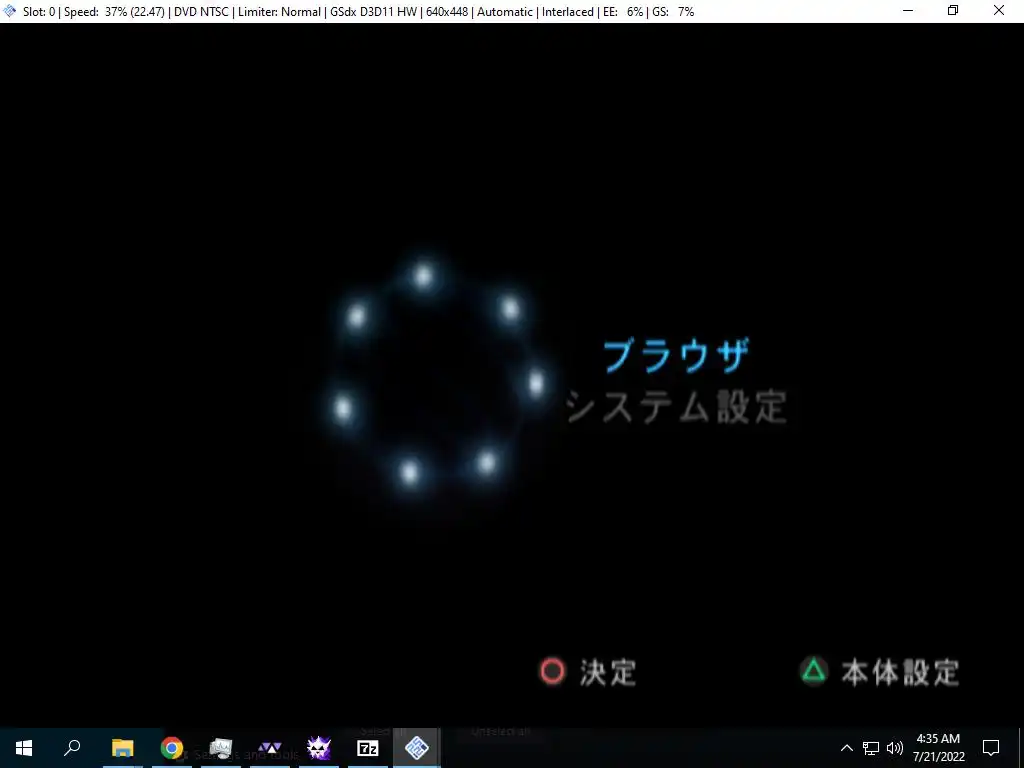Click the 本体設定 label

coord(900,672)
